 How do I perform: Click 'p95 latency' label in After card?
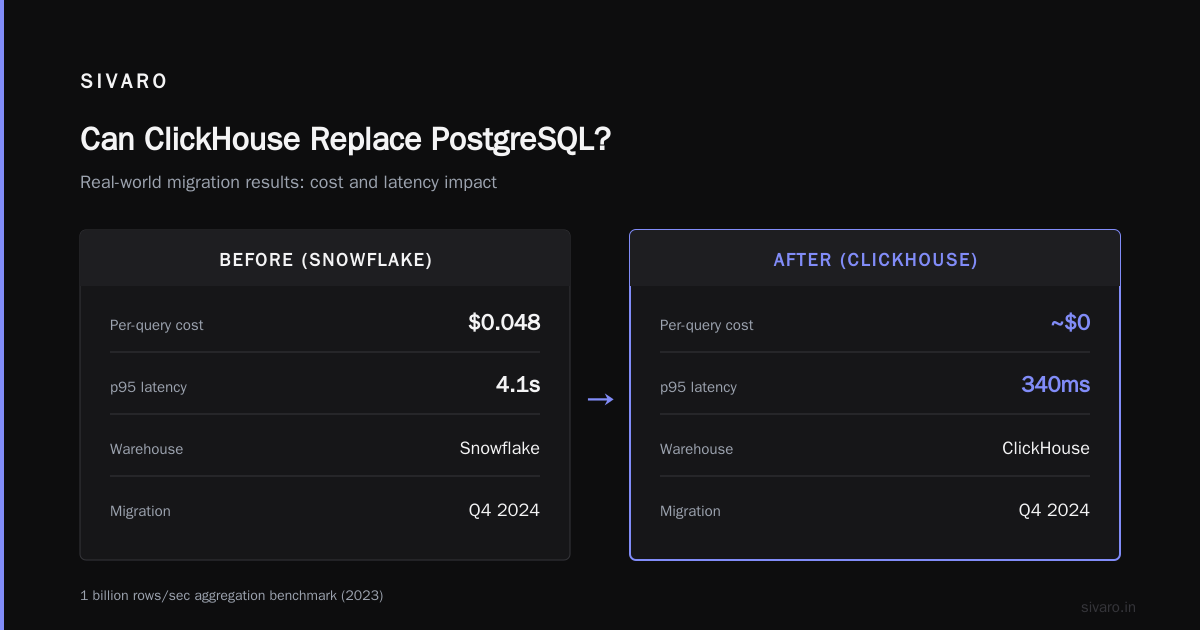pyautogui.click(x=698, y=387)
